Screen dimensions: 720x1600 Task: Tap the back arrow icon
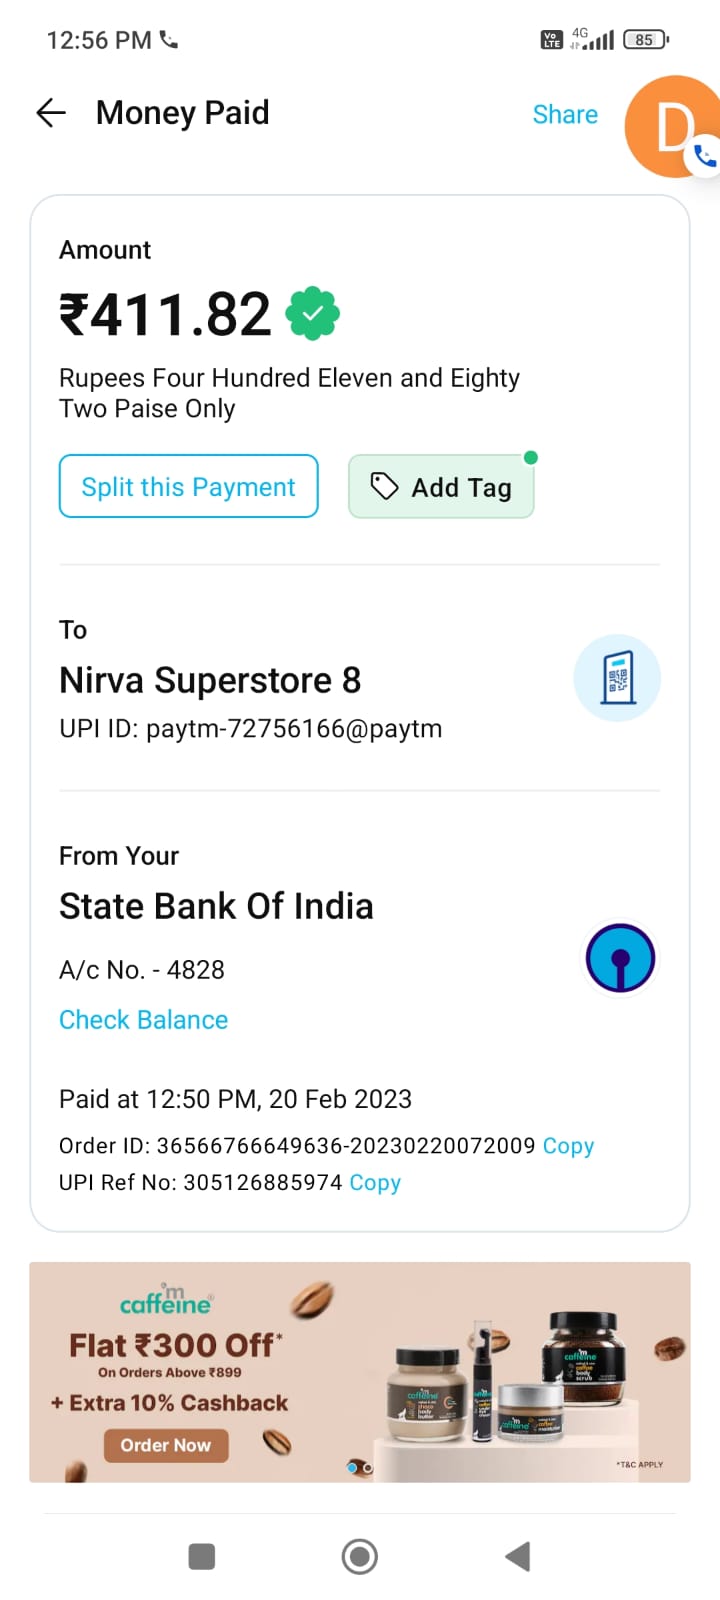click(x=51, y=113)
